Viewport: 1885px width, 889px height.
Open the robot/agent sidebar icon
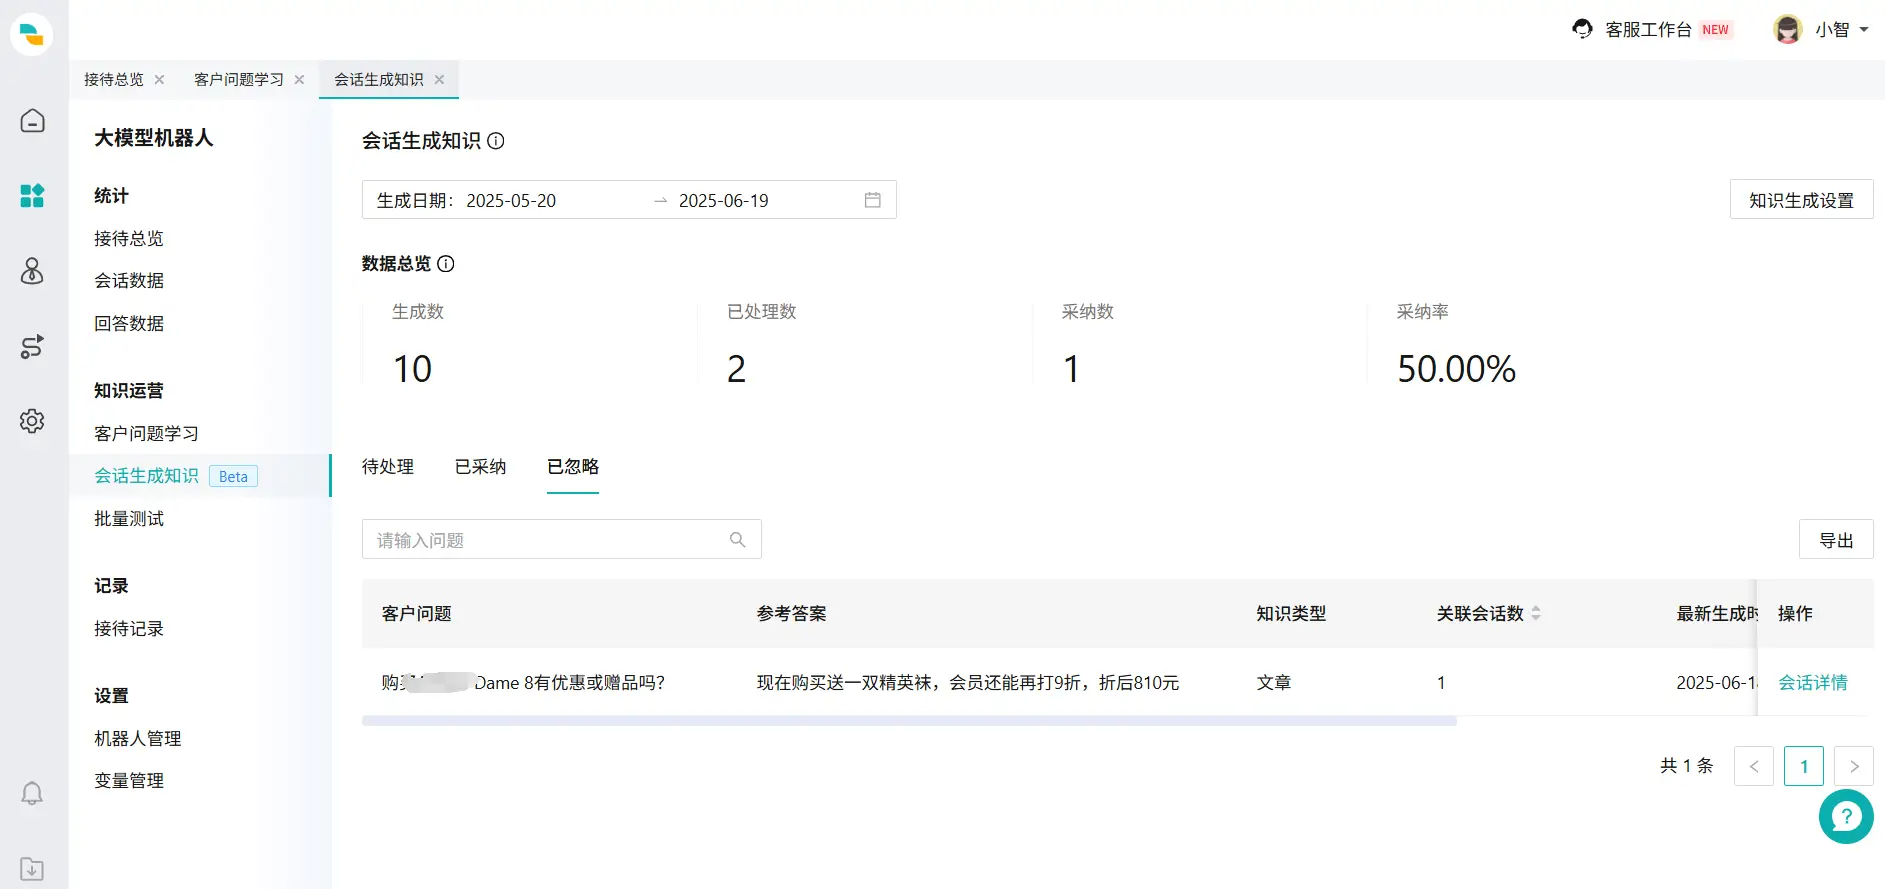coord(32,271)
